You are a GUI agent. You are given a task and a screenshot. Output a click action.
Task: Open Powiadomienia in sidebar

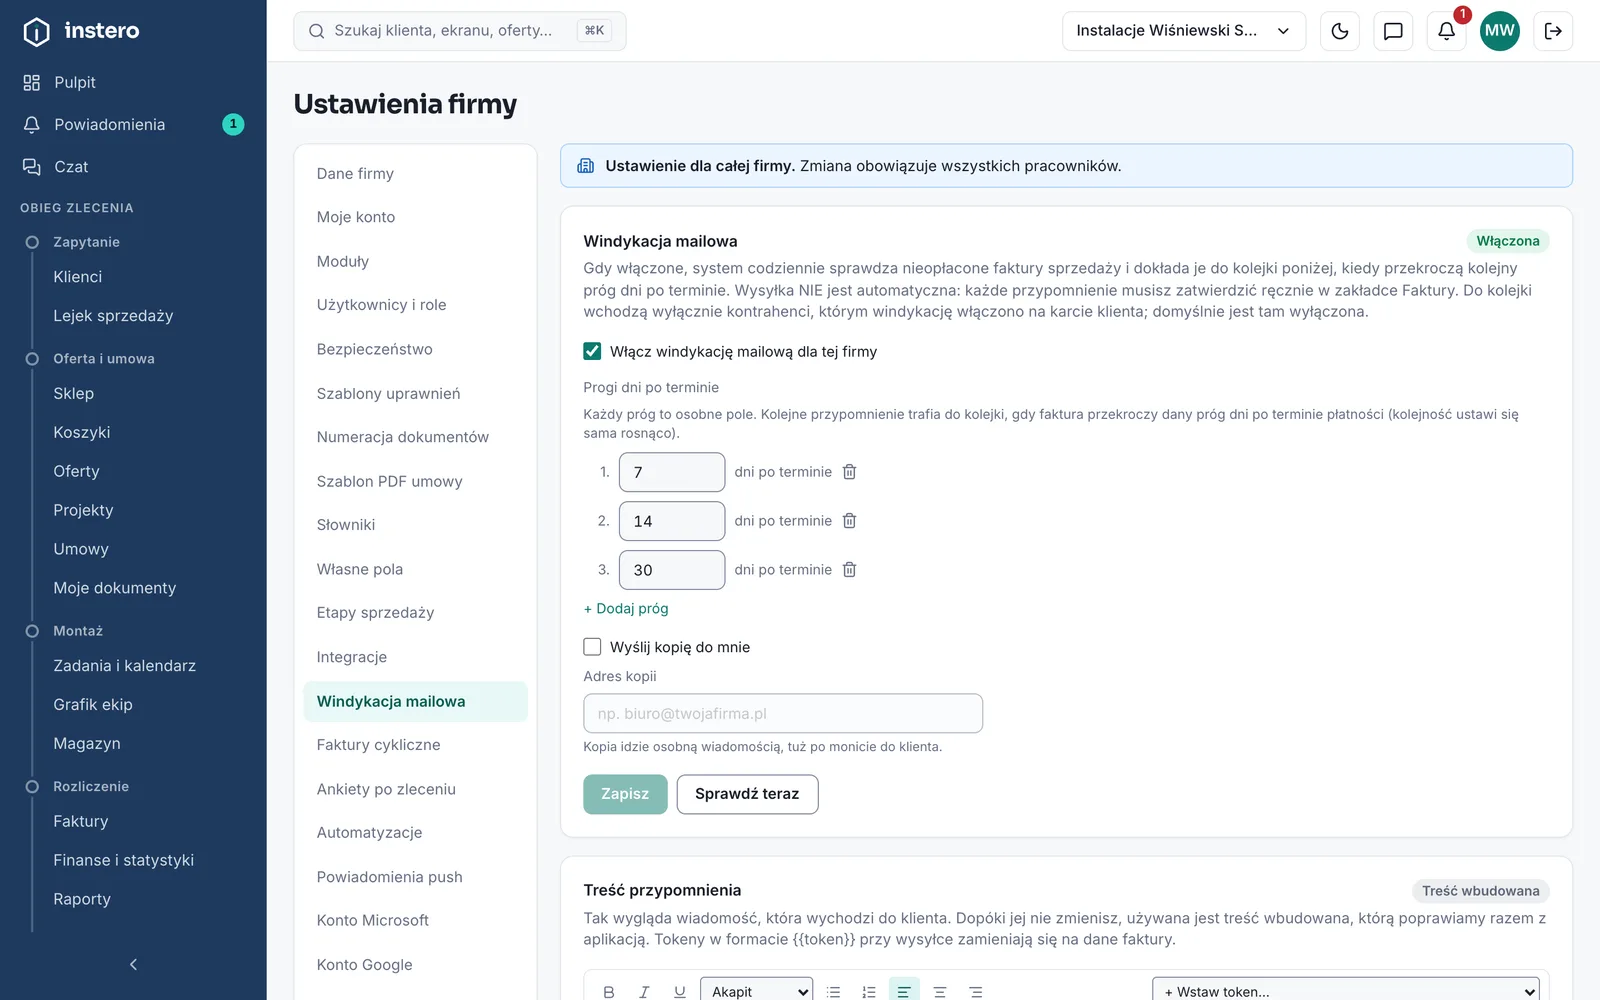(133, 124)
